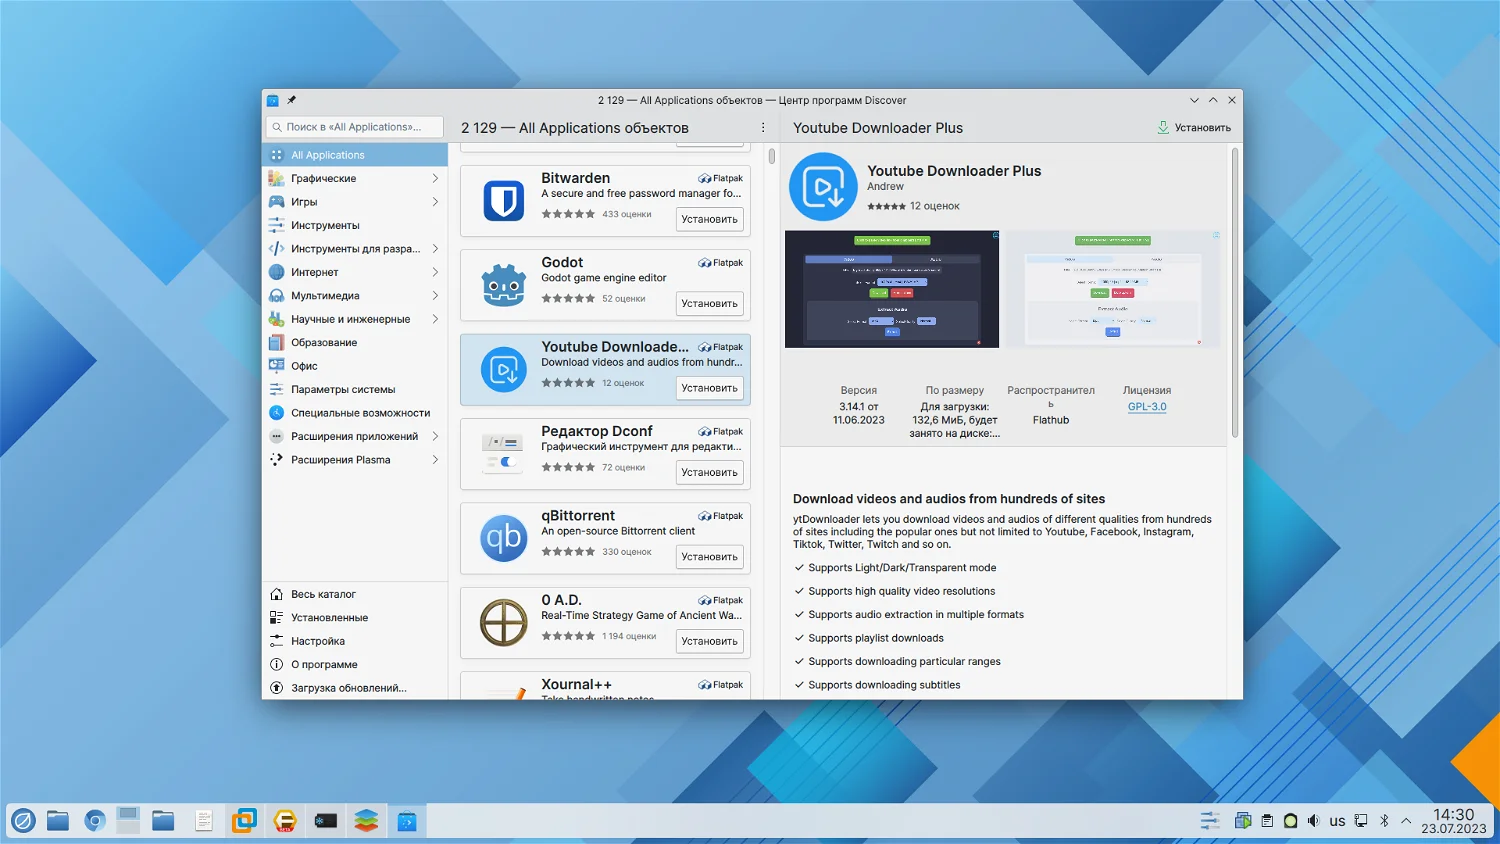This screenshot has width=1500, height=844.
Task: Open the volume icon in system tray
Action: (x=1313, y=821)
